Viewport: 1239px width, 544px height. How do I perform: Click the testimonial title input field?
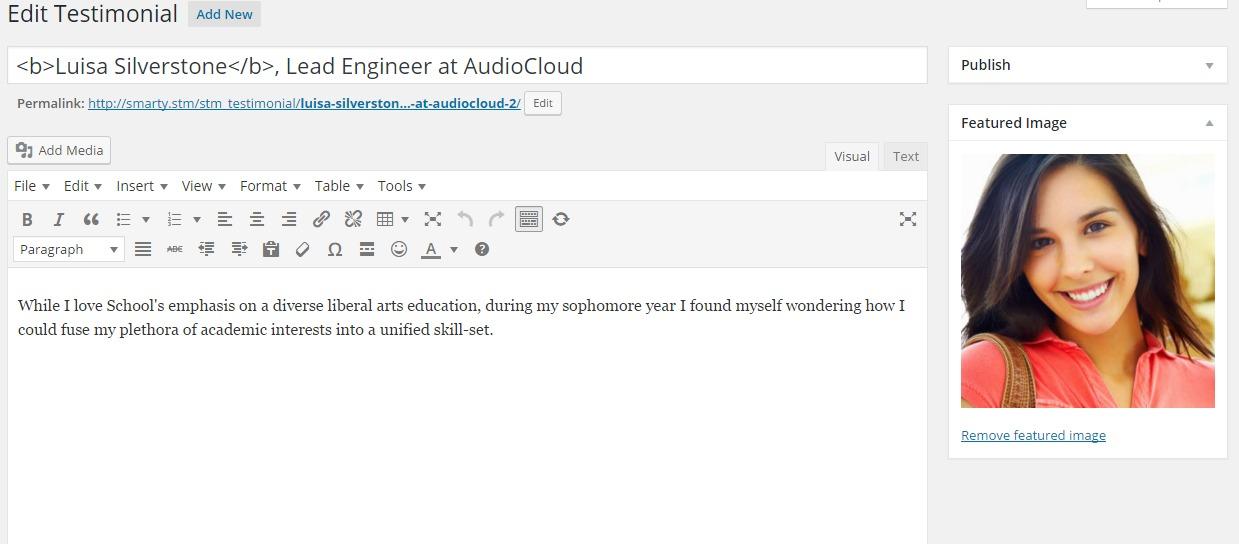467,66
